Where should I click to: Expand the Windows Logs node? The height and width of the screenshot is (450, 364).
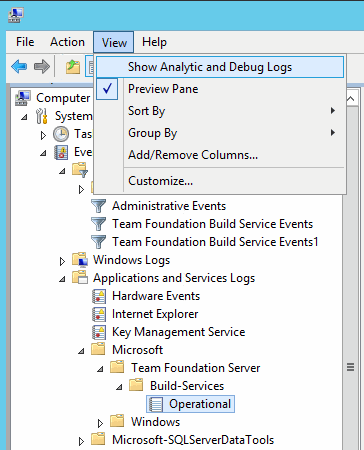(x=62, y=261)
